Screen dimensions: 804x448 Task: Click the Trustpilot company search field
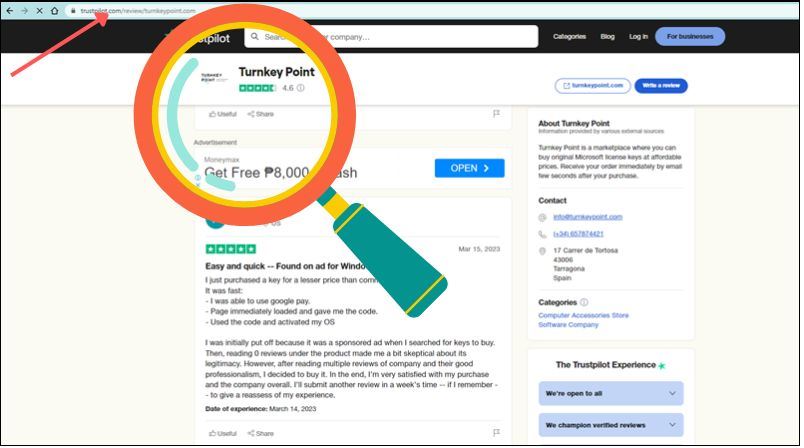(x=391, y=37)
